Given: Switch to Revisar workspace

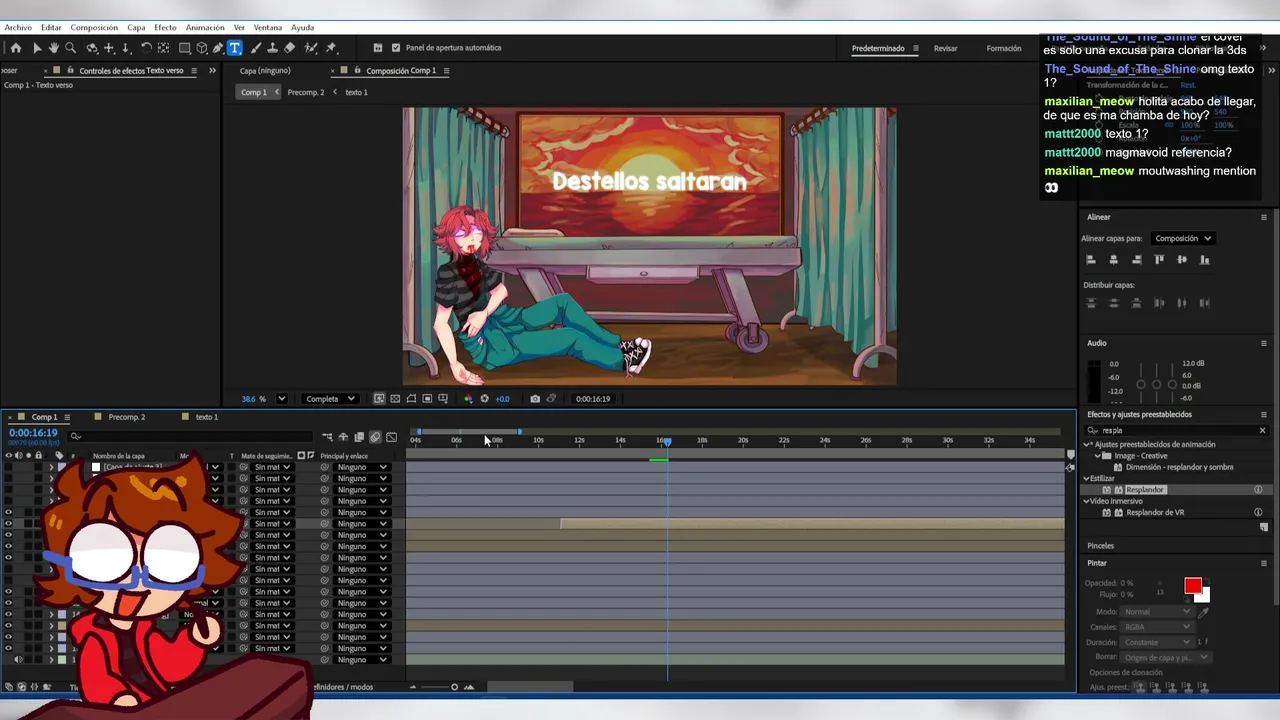Looking at the screenshot, I should (x=945, y=48).
